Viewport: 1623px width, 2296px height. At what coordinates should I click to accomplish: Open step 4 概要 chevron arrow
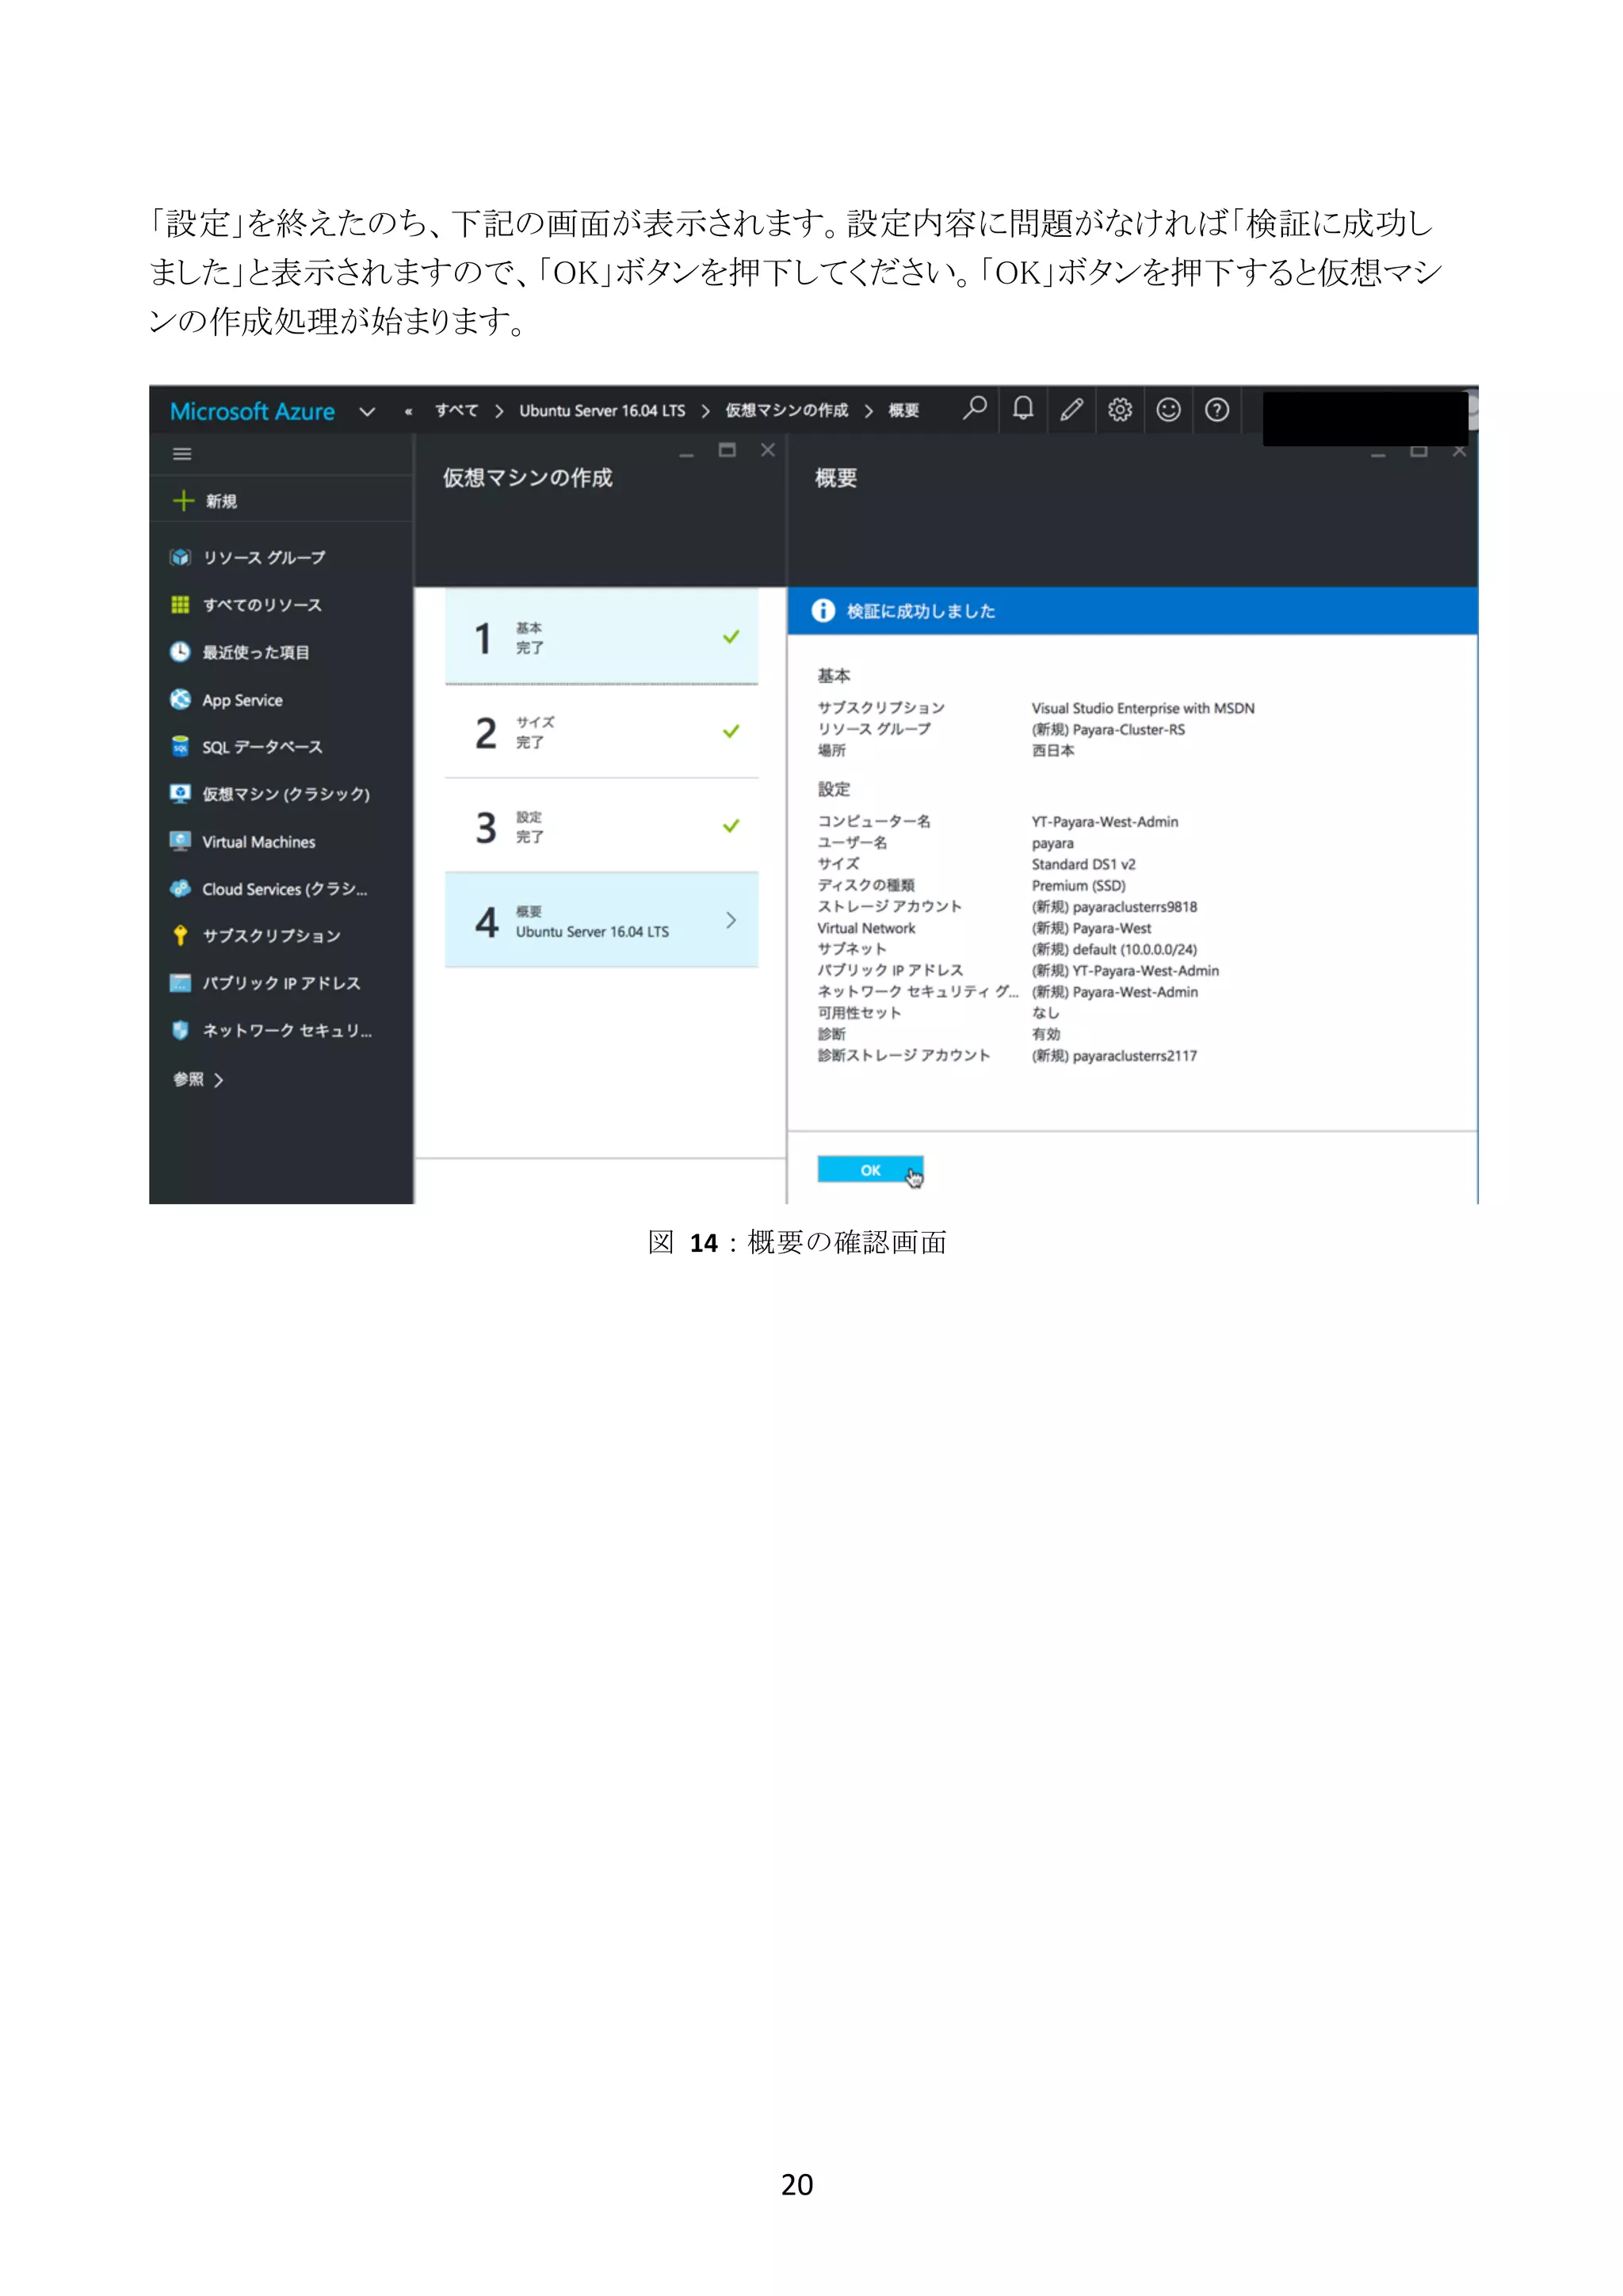[731, 920]
